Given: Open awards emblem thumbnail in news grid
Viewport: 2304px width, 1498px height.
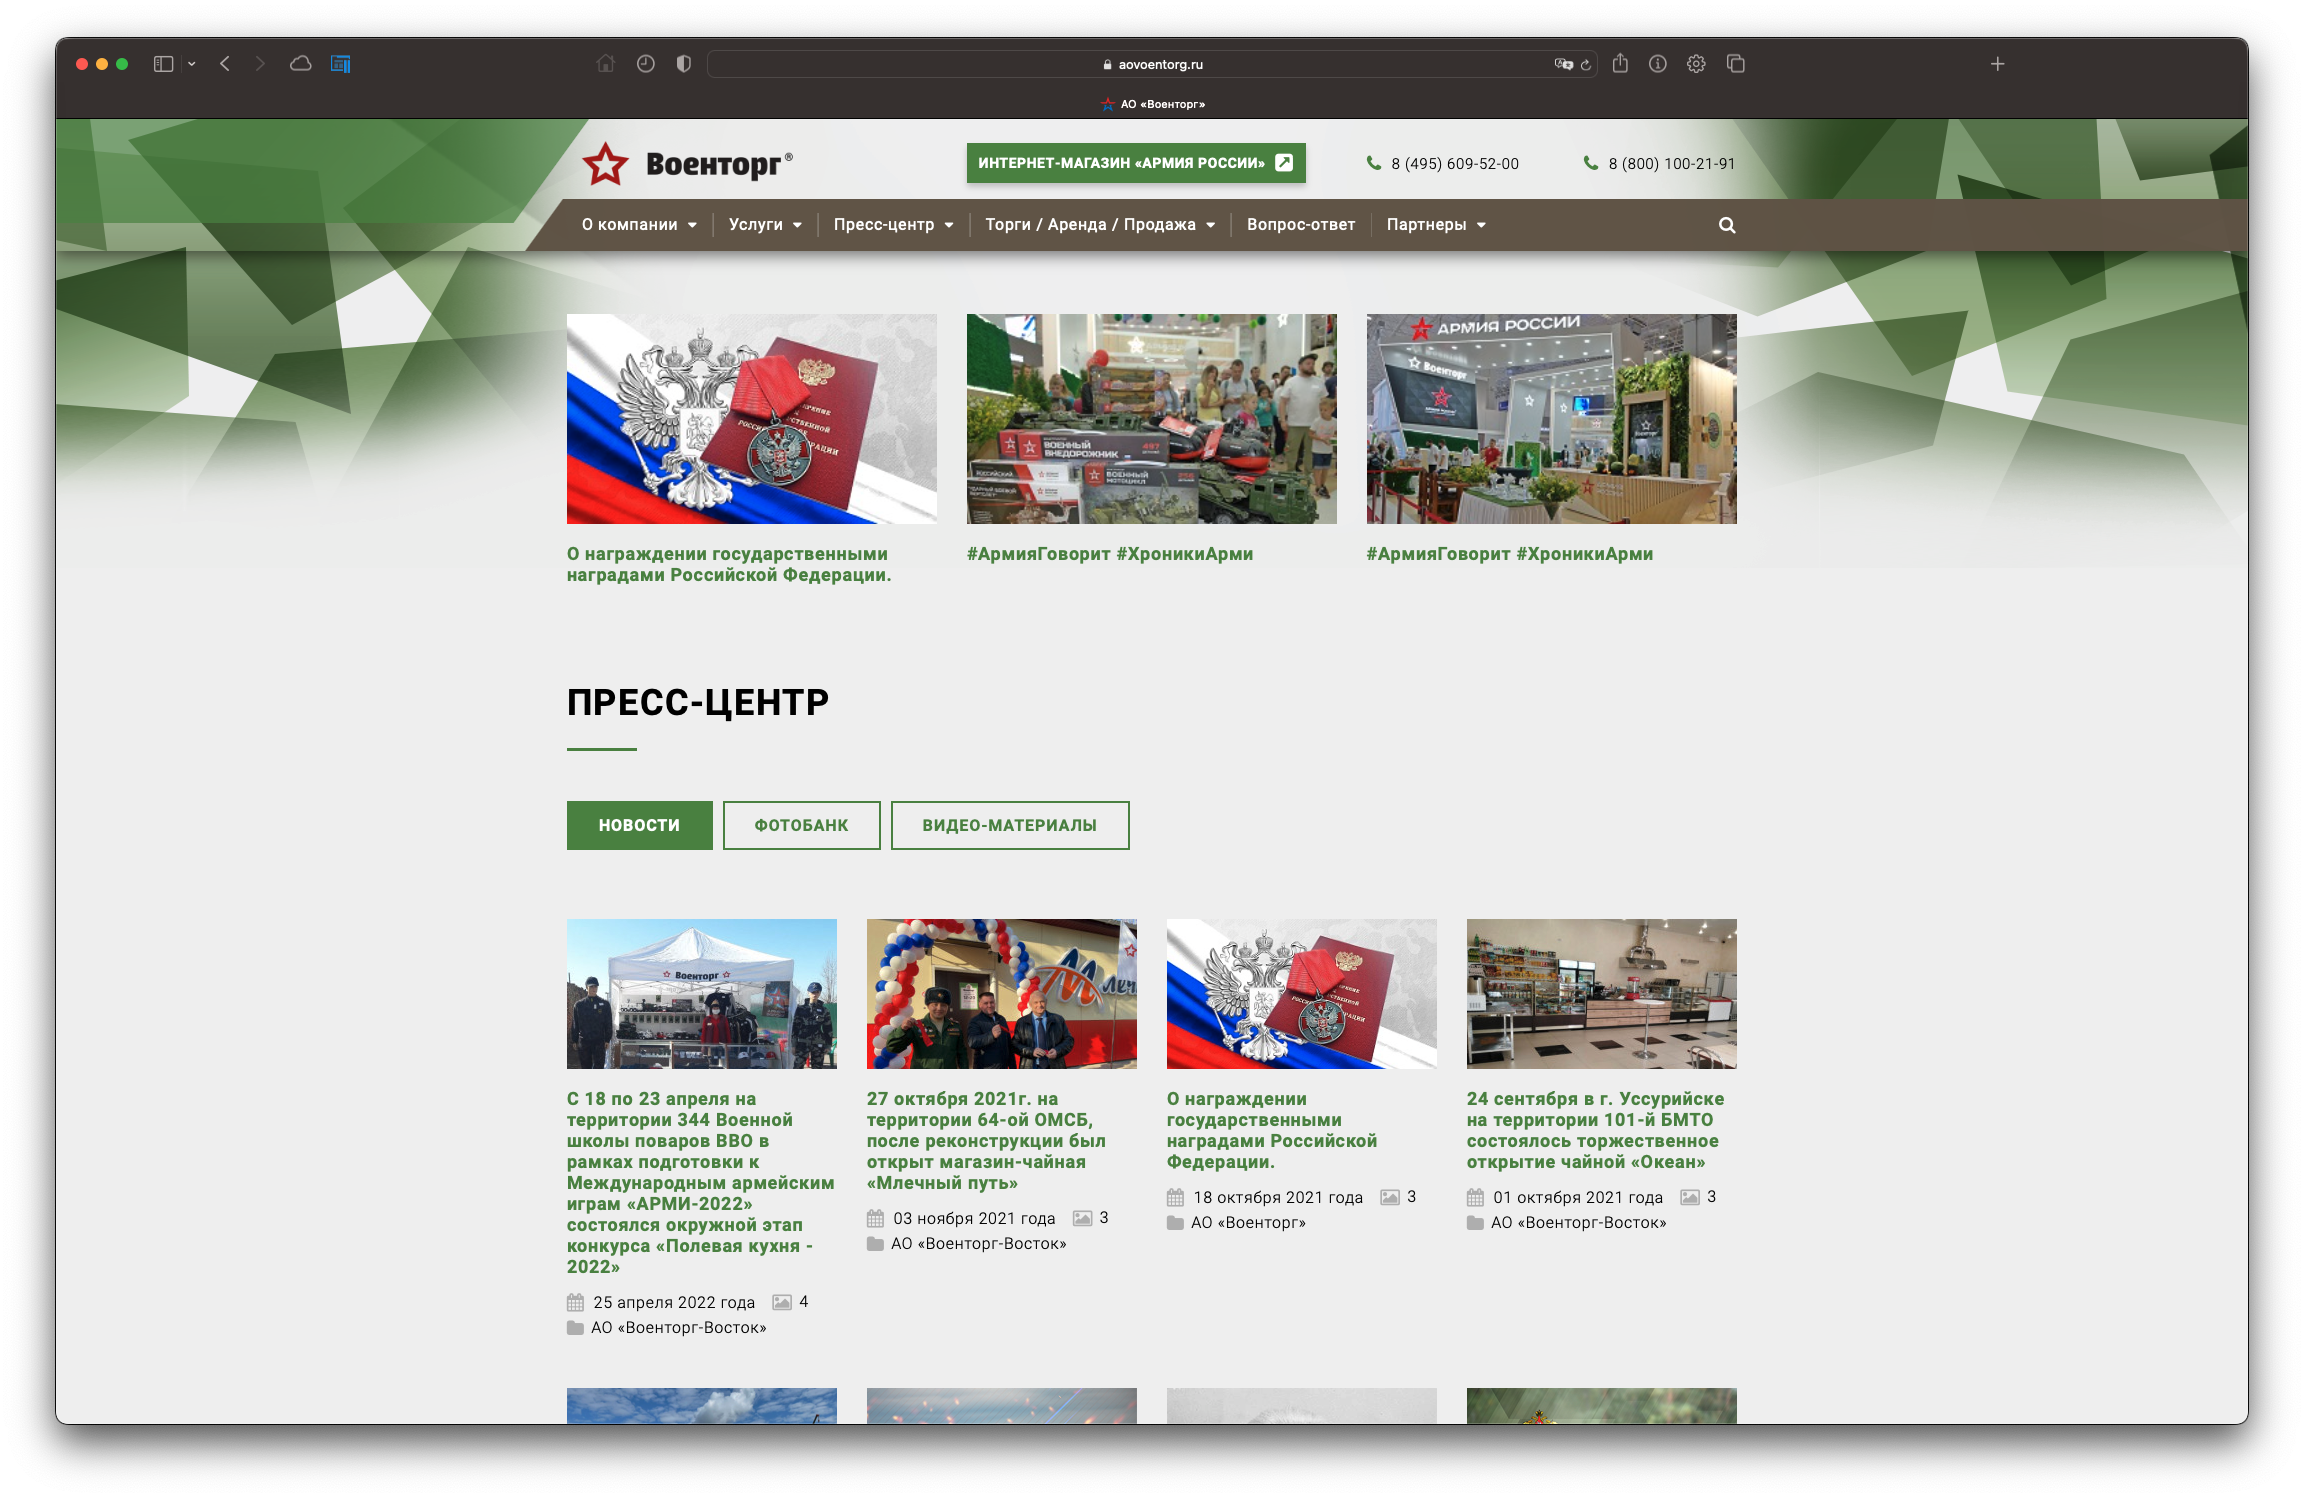Looking at the screenshot, I should point(1302,994).
